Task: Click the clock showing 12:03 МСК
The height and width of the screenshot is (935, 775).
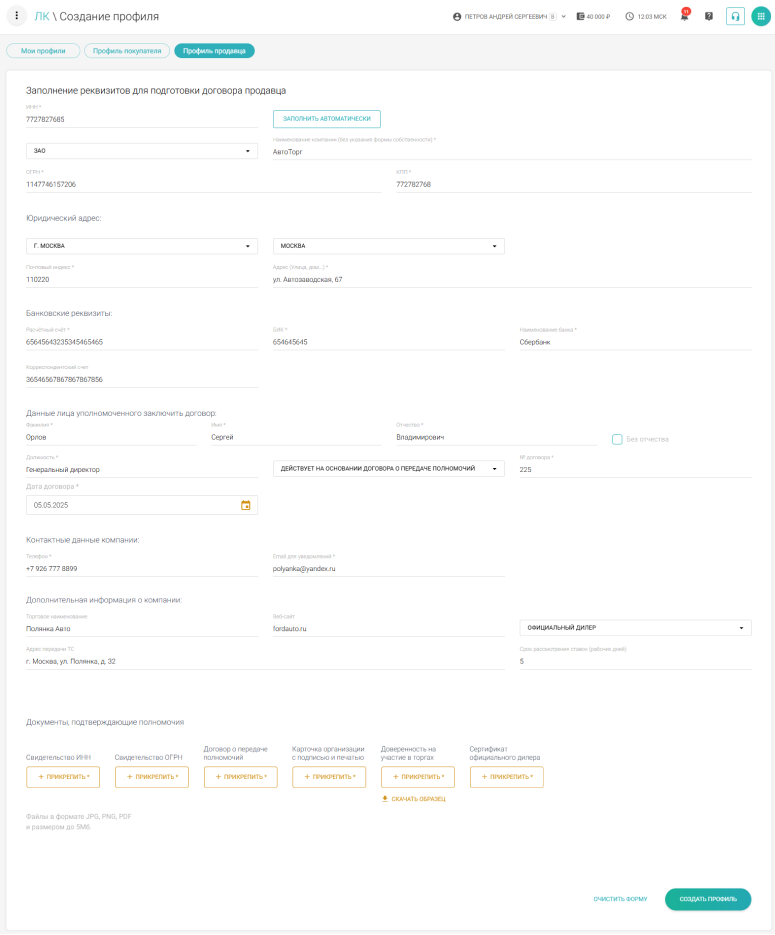Action: 645,17
